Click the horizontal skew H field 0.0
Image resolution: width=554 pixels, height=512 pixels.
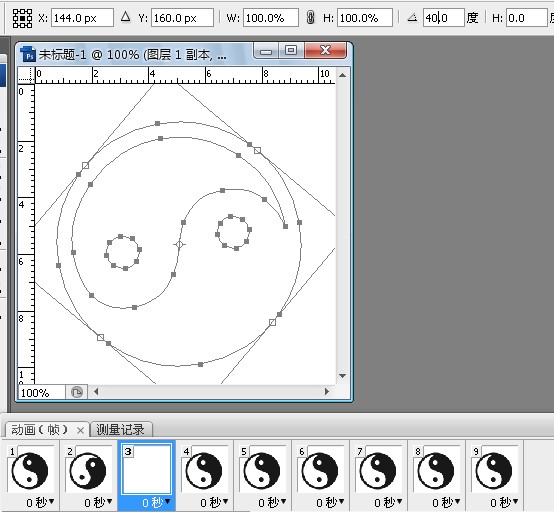pyautogui.click(x=526, y=18)
